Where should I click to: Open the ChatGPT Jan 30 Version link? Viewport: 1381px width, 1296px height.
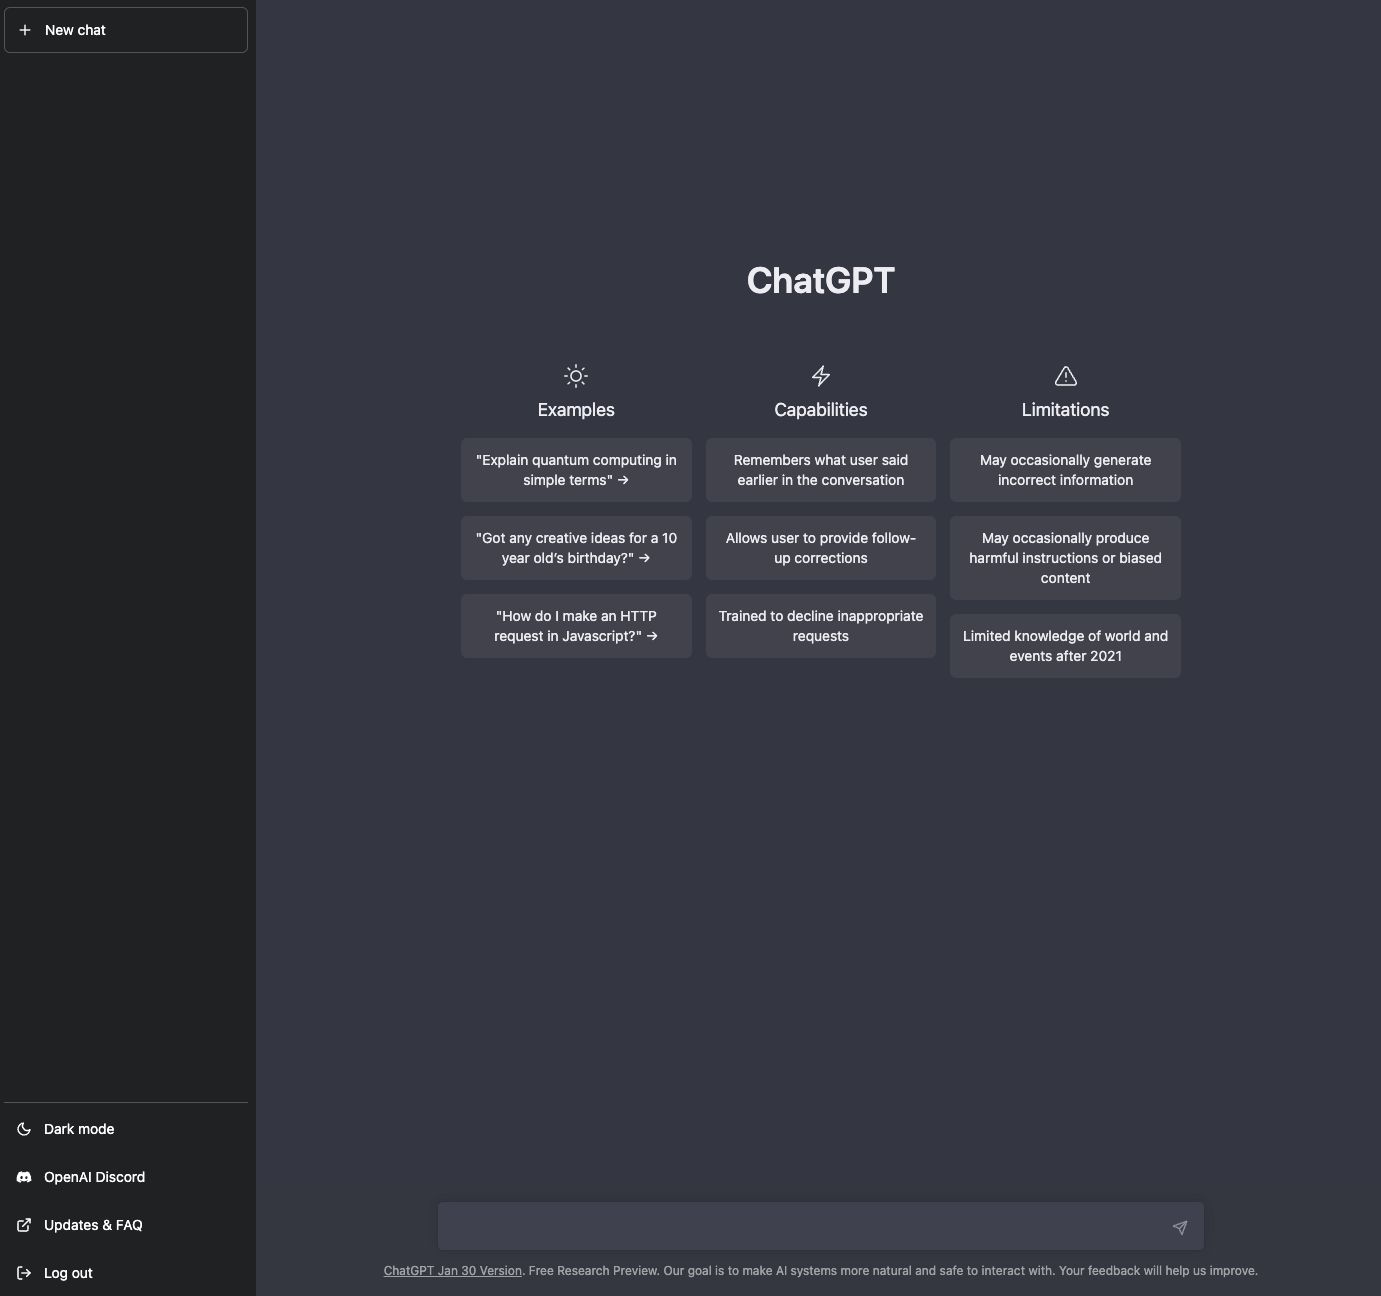(x=453, y=1271)
